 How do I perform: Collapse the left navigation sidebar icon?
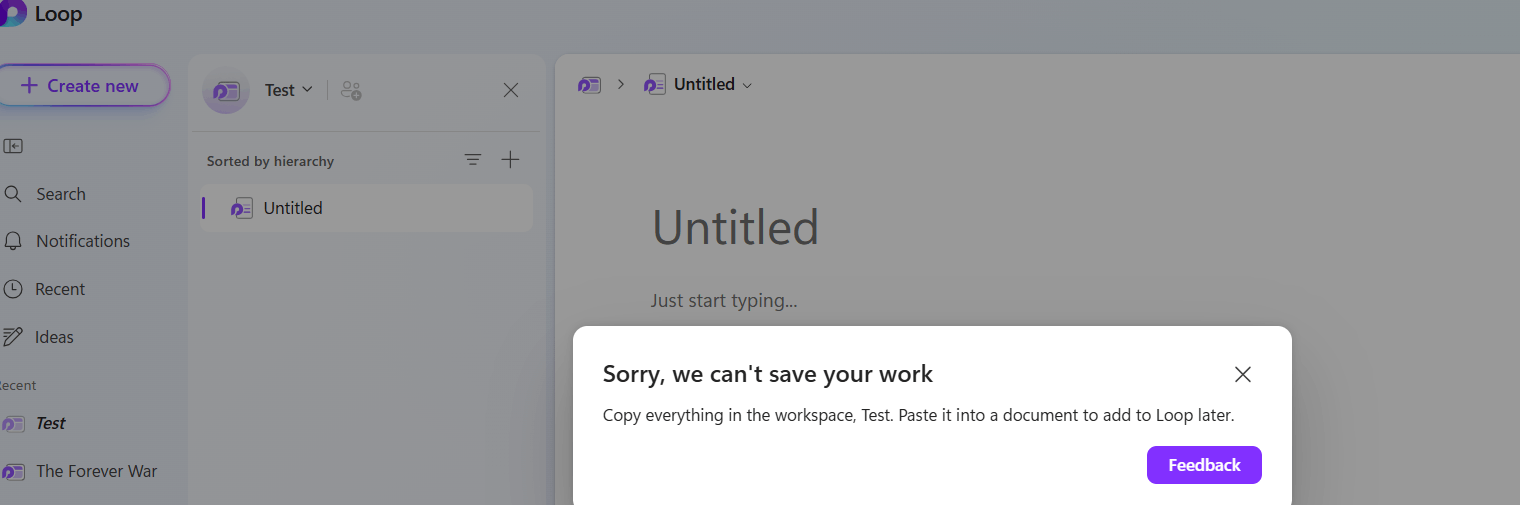13,146
